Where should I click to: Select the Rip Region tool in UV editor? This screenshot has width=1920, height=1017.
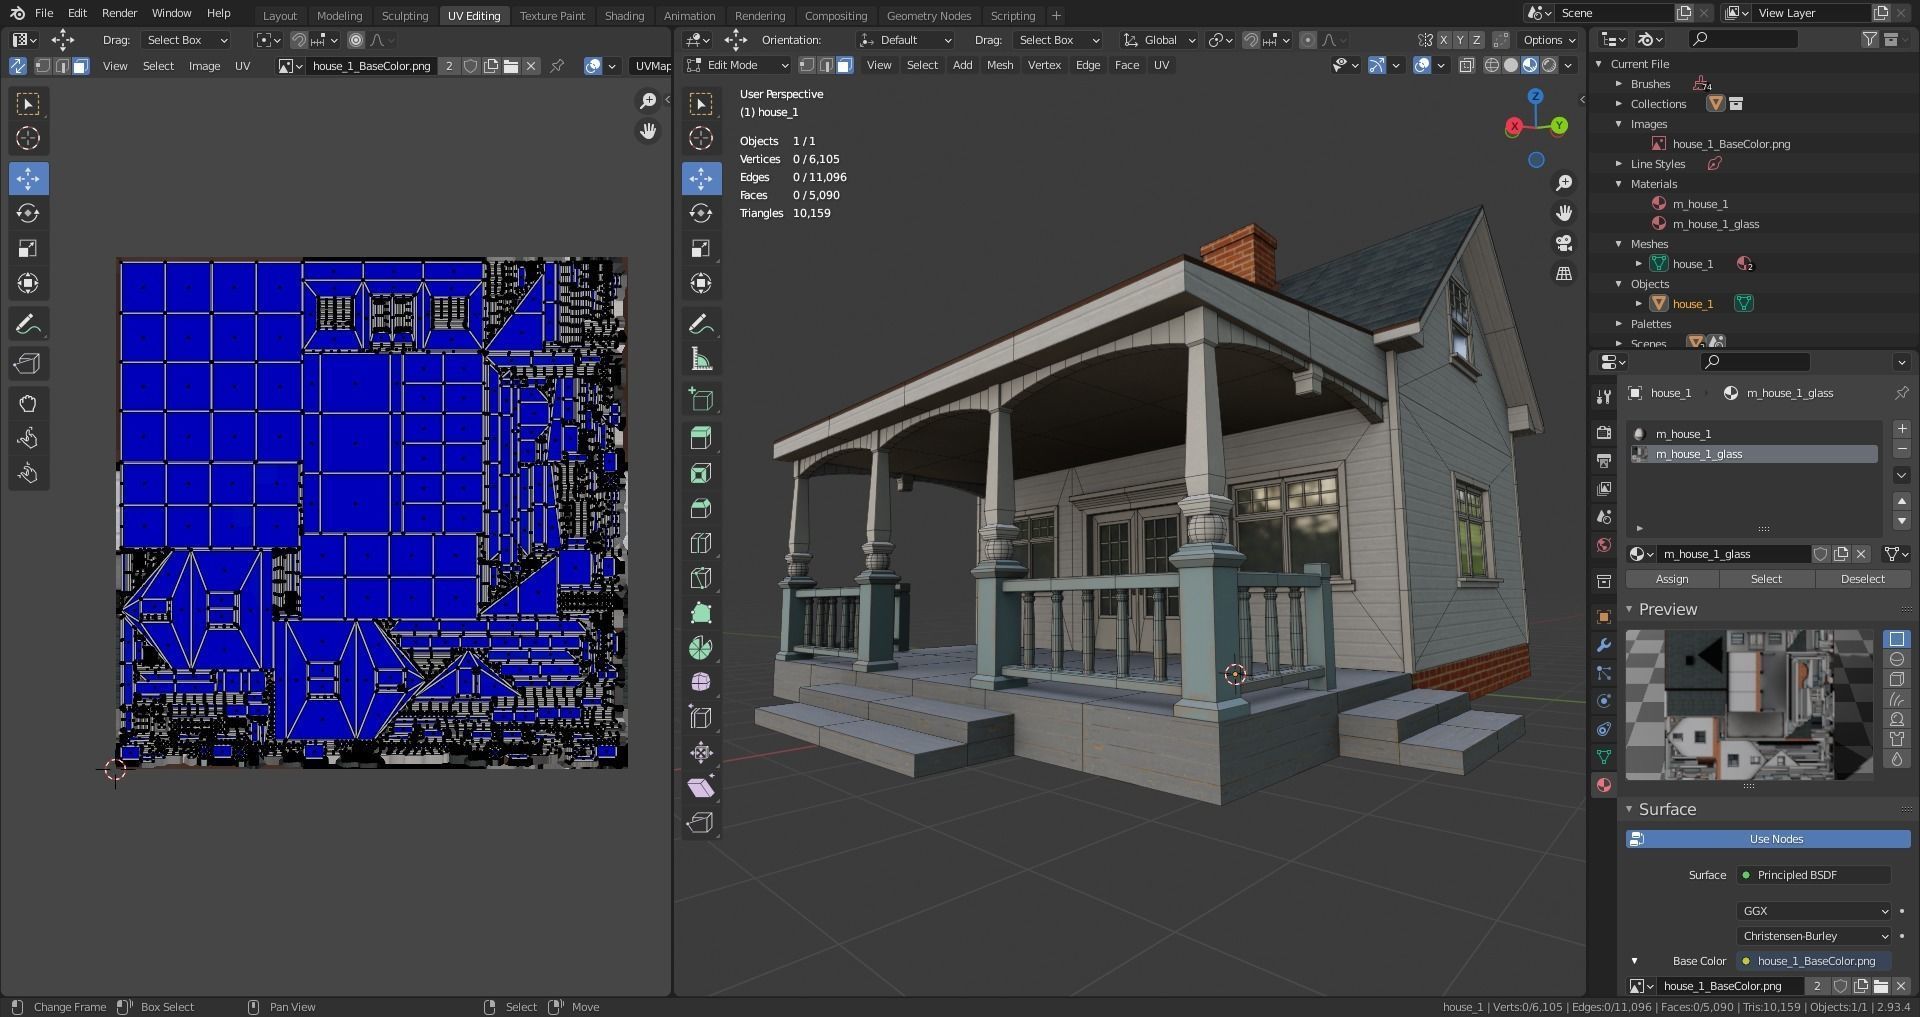coord(28,364)
